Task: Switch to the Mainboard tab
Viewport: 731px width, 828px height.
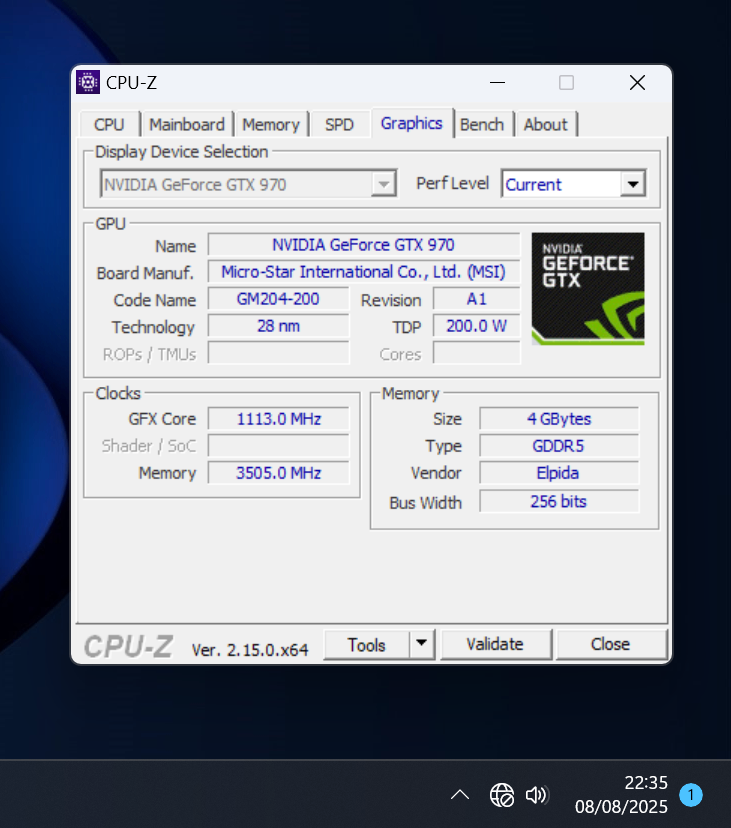Action: tap(187, 125)
